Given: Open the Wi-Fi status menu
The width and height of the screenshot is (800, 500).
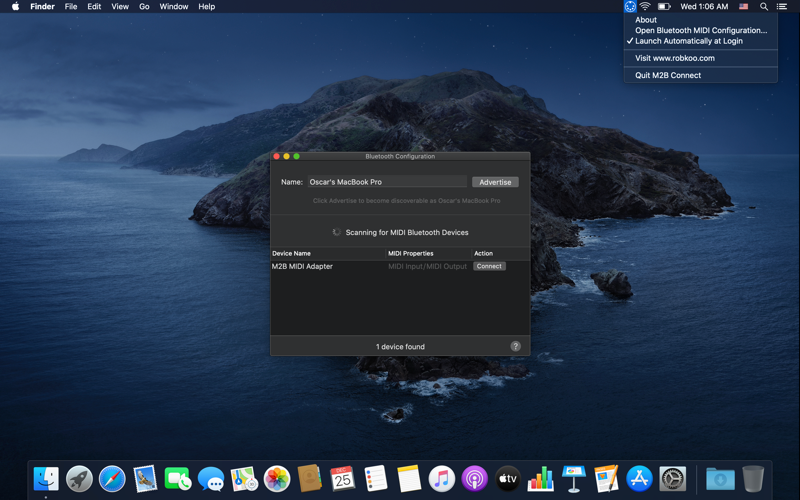Looking at the screenshot, I should 646,6.
